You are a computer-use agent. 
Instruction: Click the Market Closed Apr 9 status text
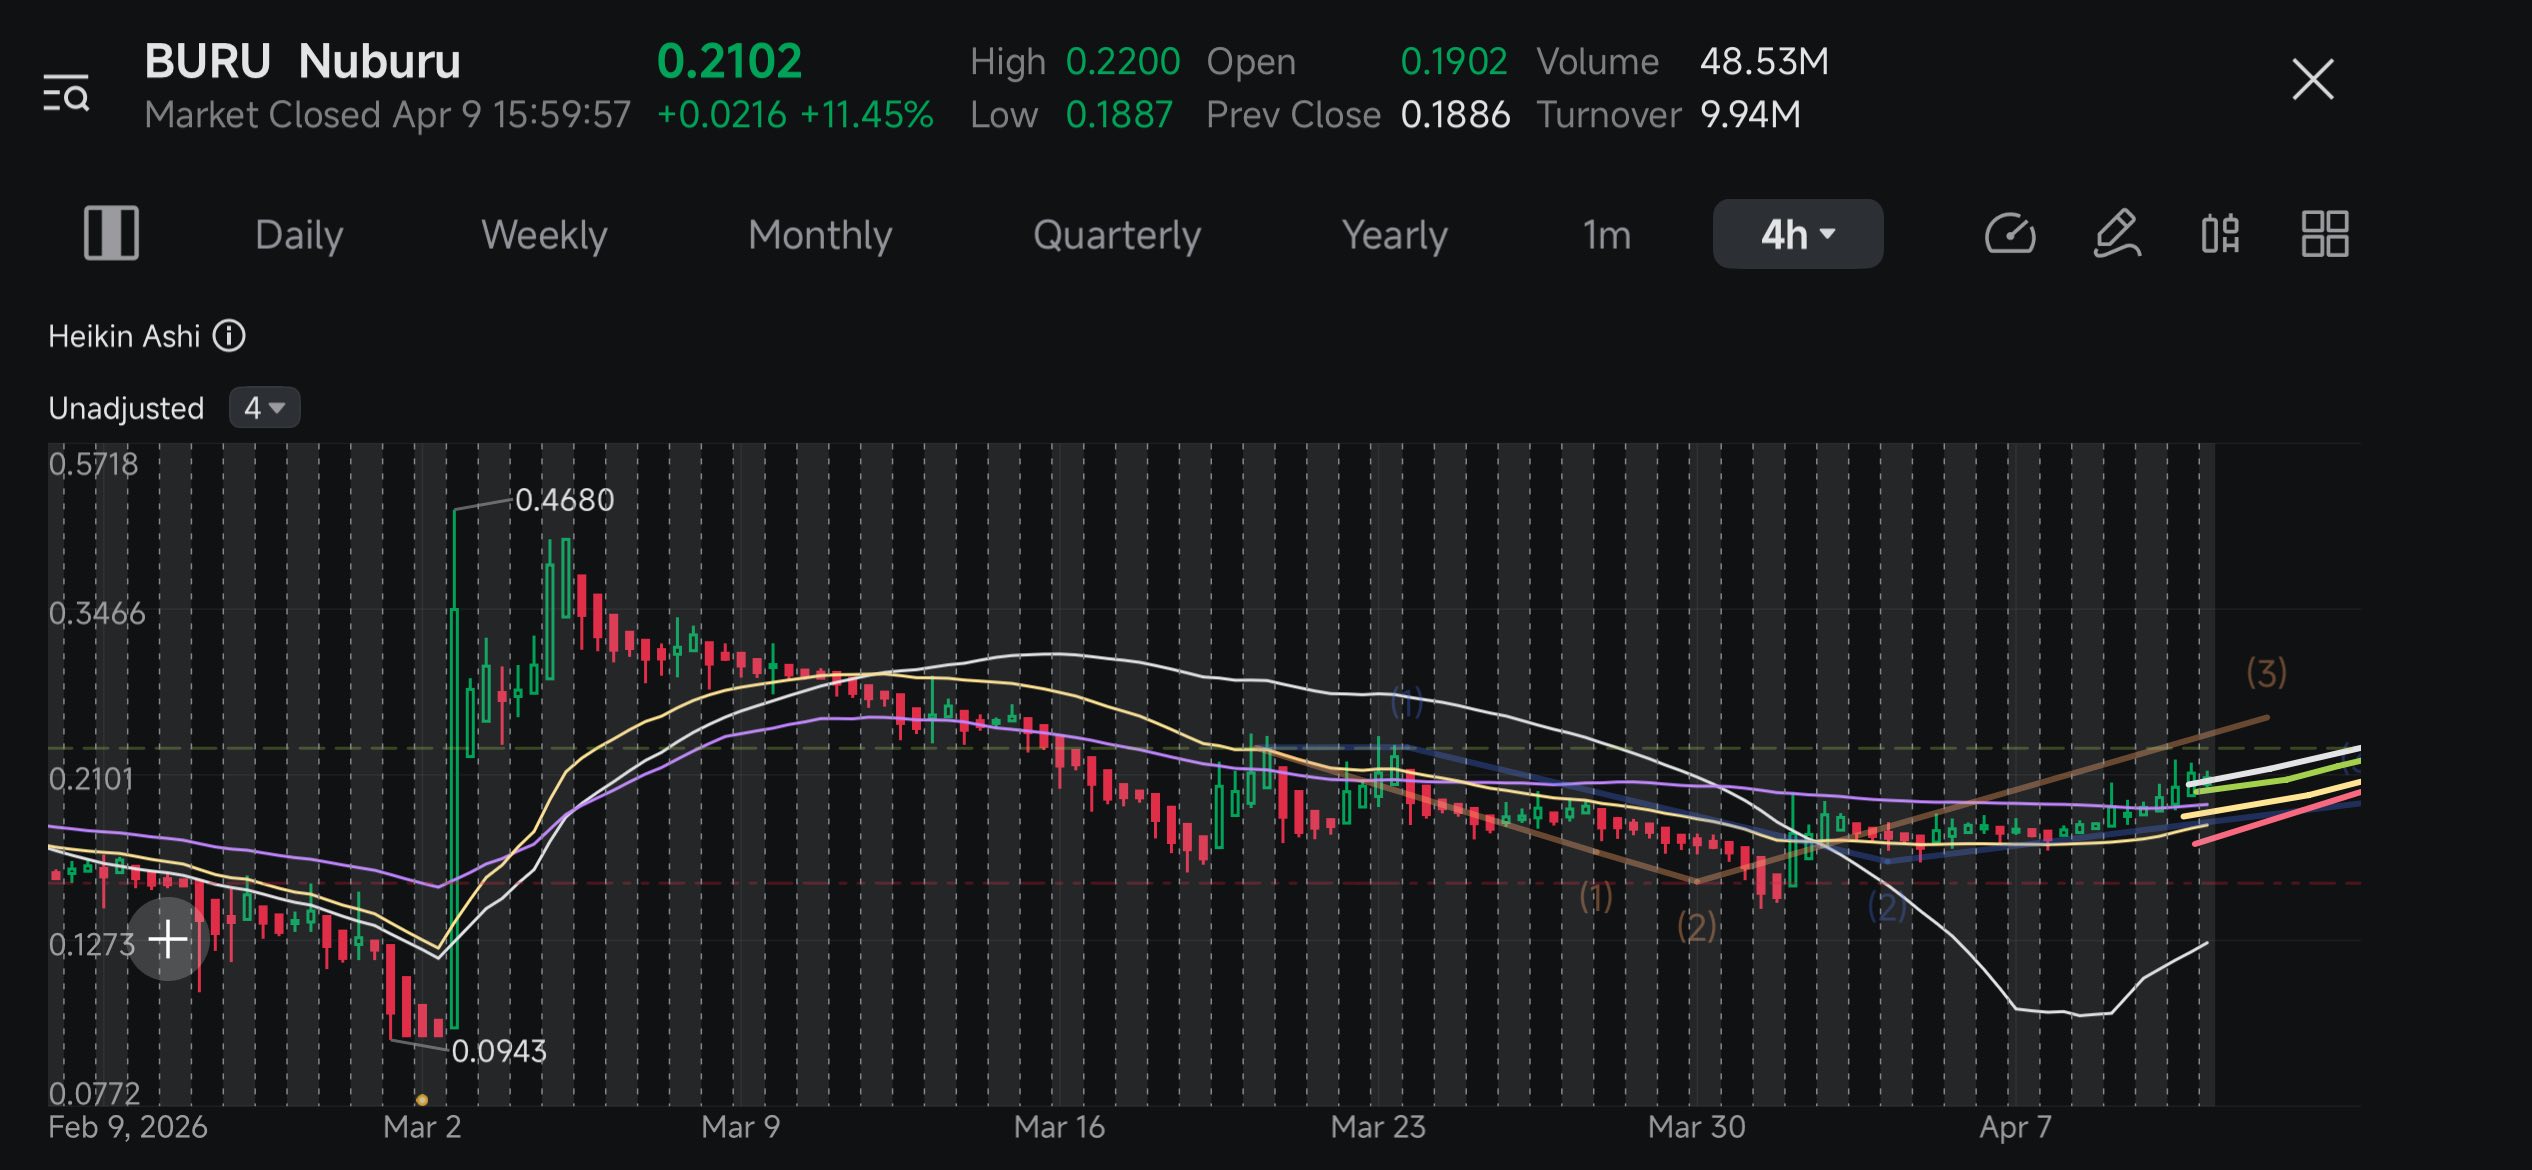388,115
